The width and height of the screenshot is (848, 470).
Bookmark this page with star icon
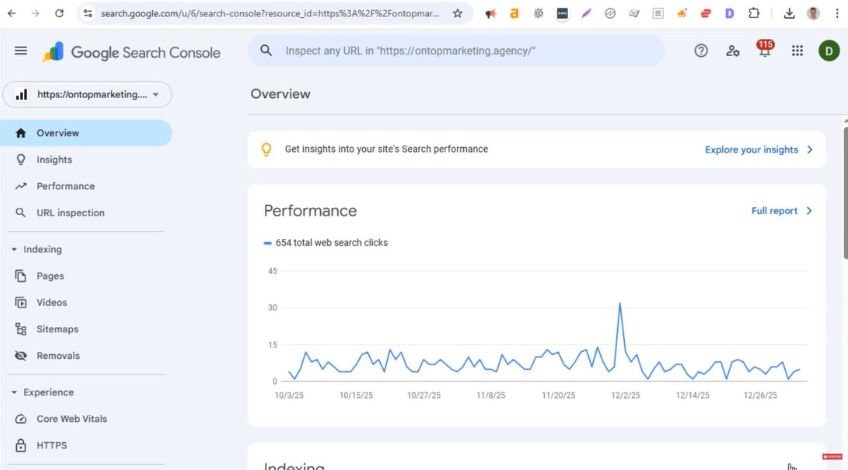457,14
